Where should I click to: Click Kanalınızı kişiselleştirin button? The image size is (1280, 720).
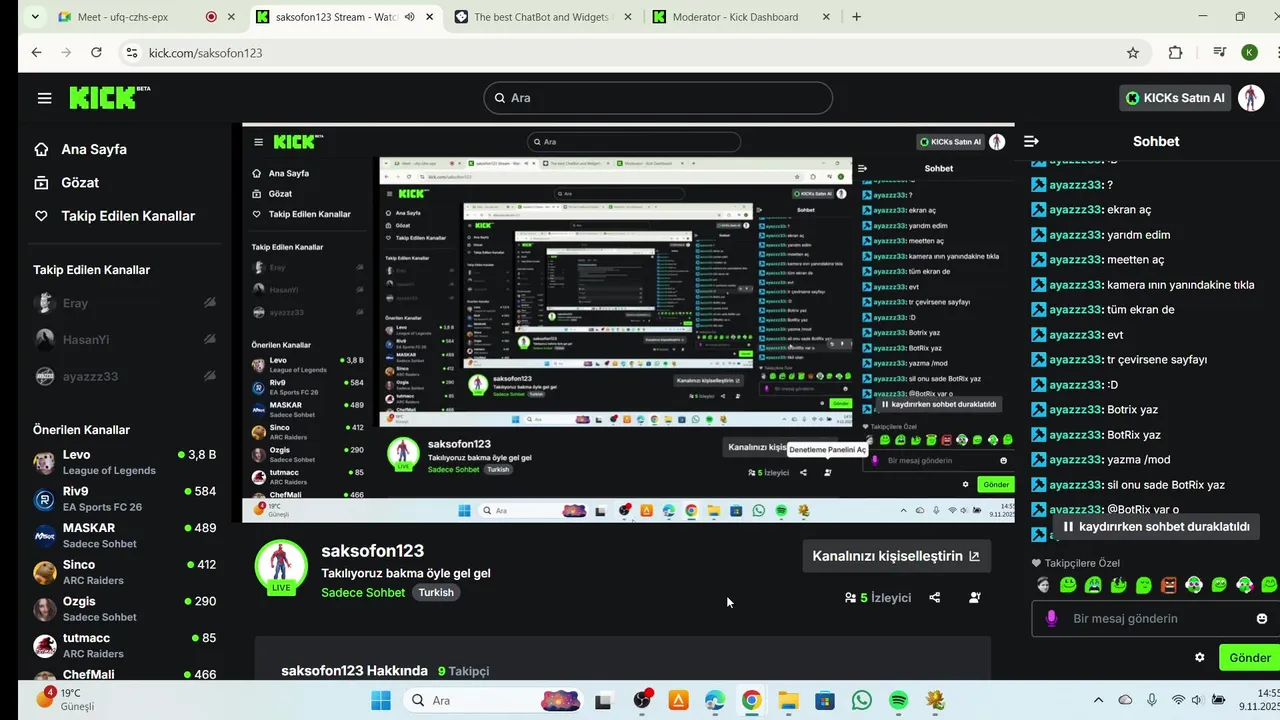(896, 556)
